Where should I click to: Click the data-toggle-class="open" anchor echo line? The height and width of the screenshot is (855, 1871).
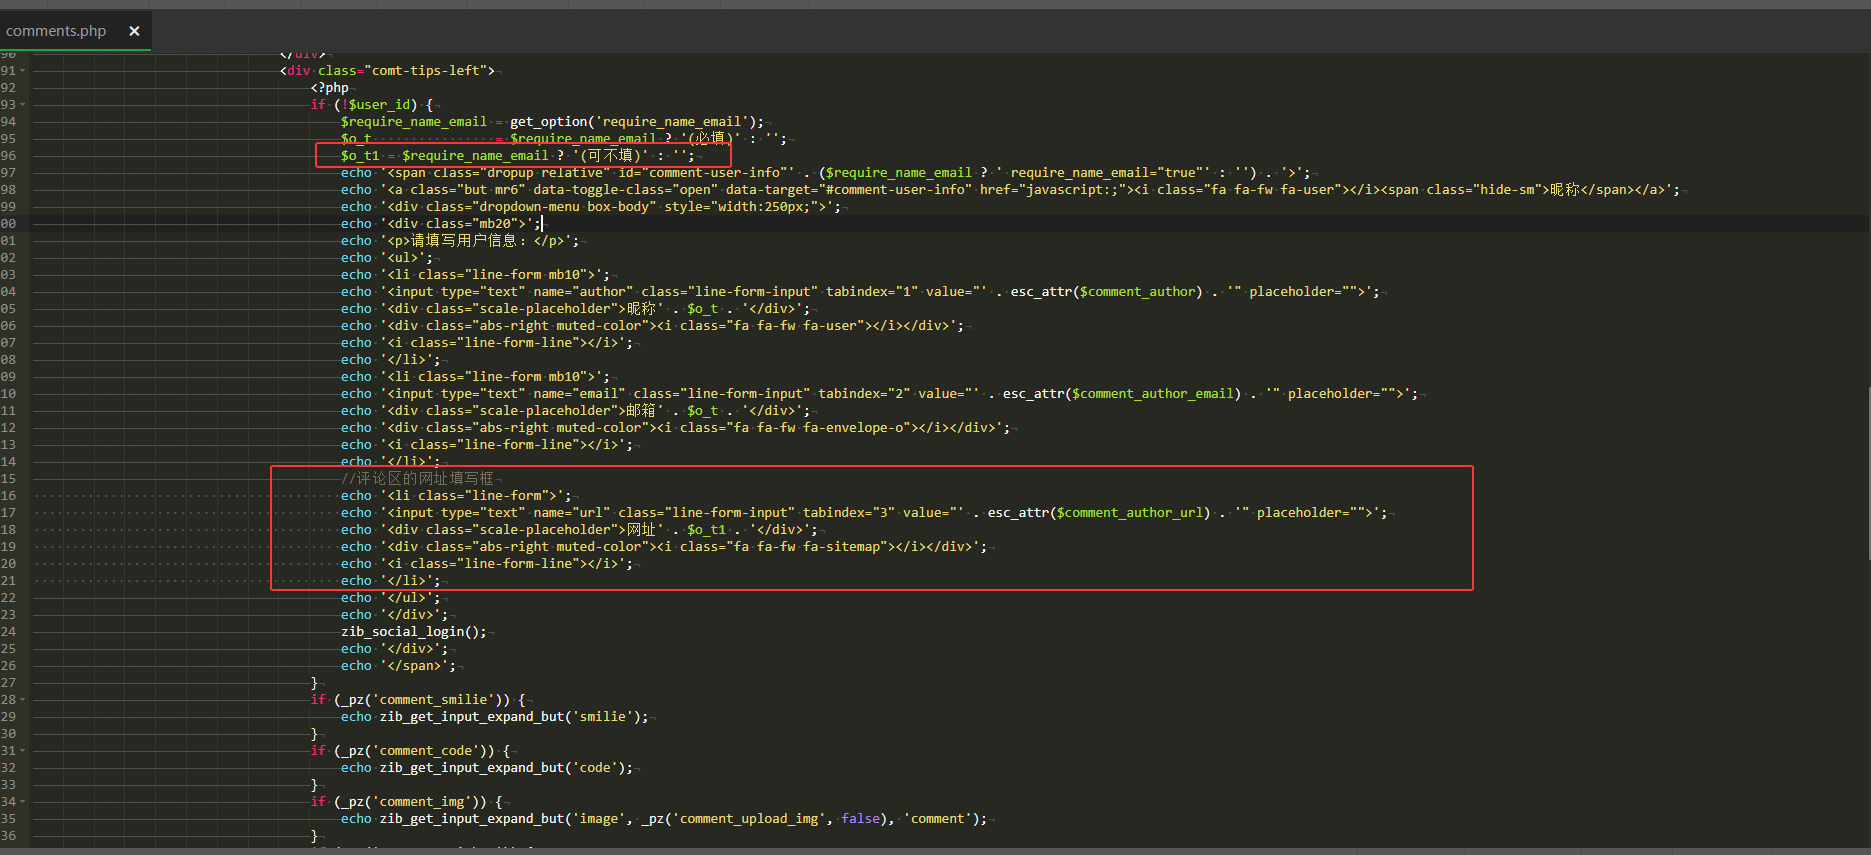point(1010,190)
